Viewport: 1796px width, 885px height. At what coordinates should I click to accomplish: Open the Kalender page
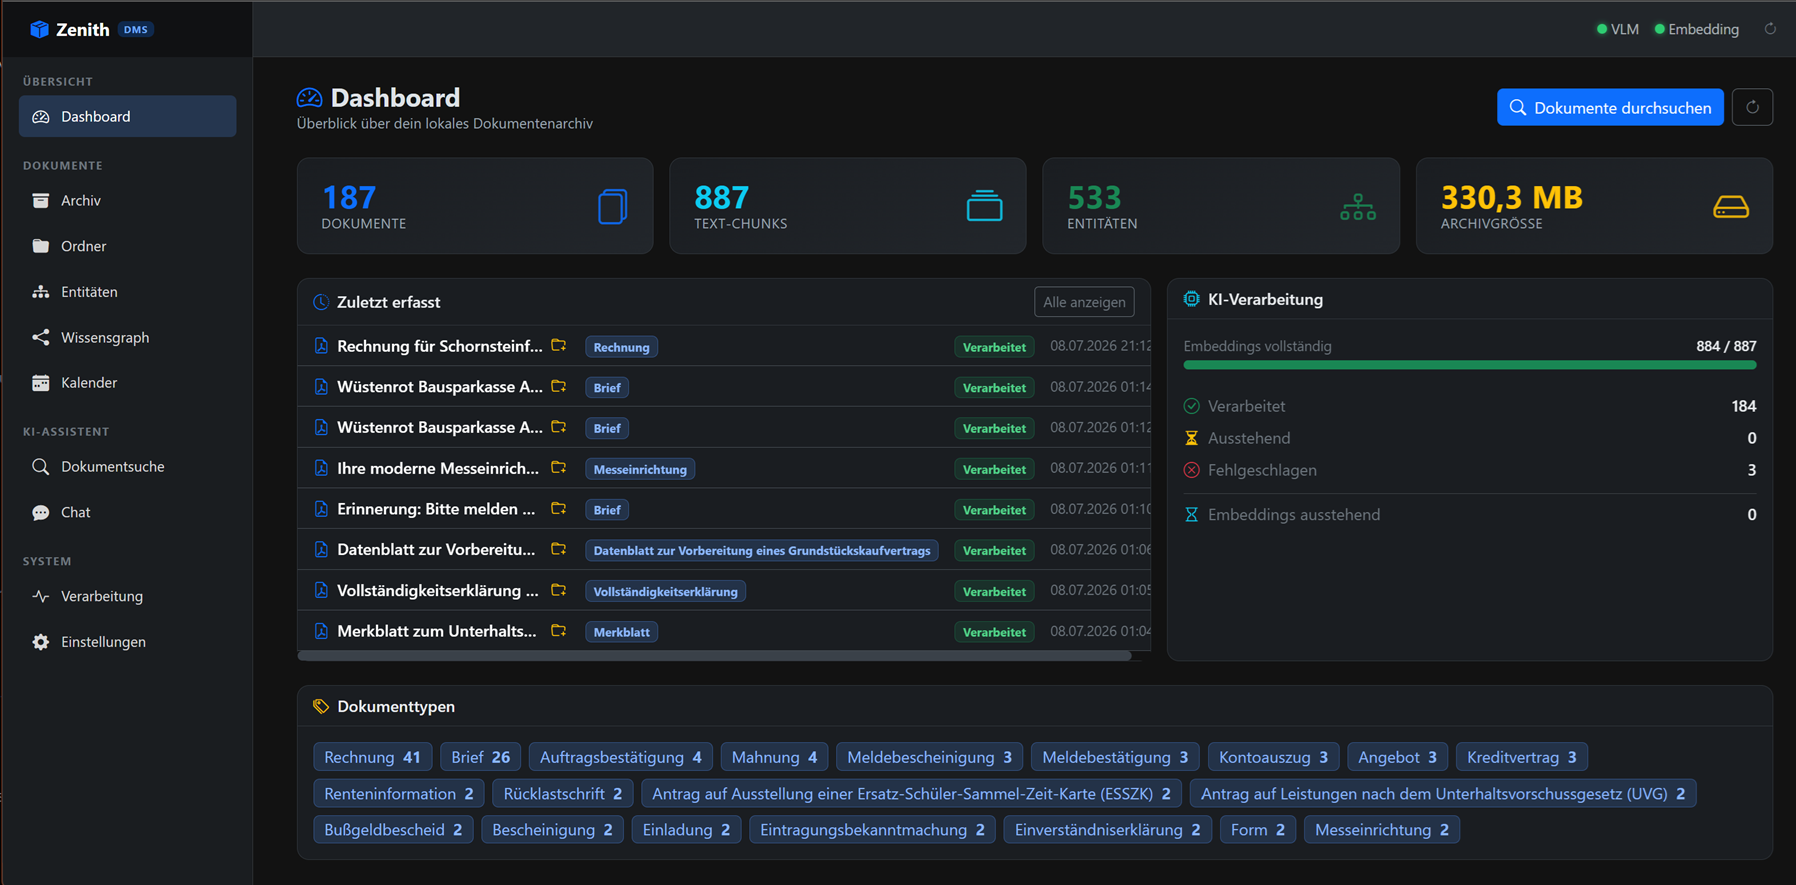click(x=128, y=383)
